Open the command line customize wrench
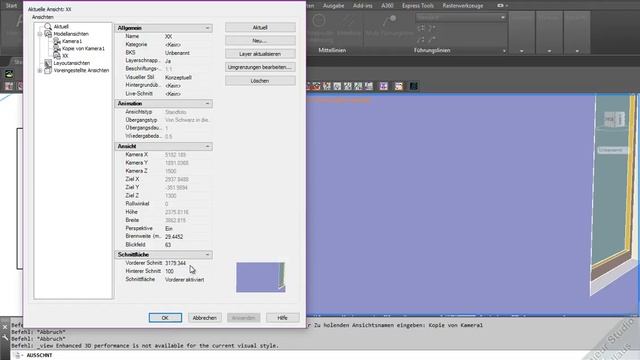640x360 pixels. click(x=5, y=338)
